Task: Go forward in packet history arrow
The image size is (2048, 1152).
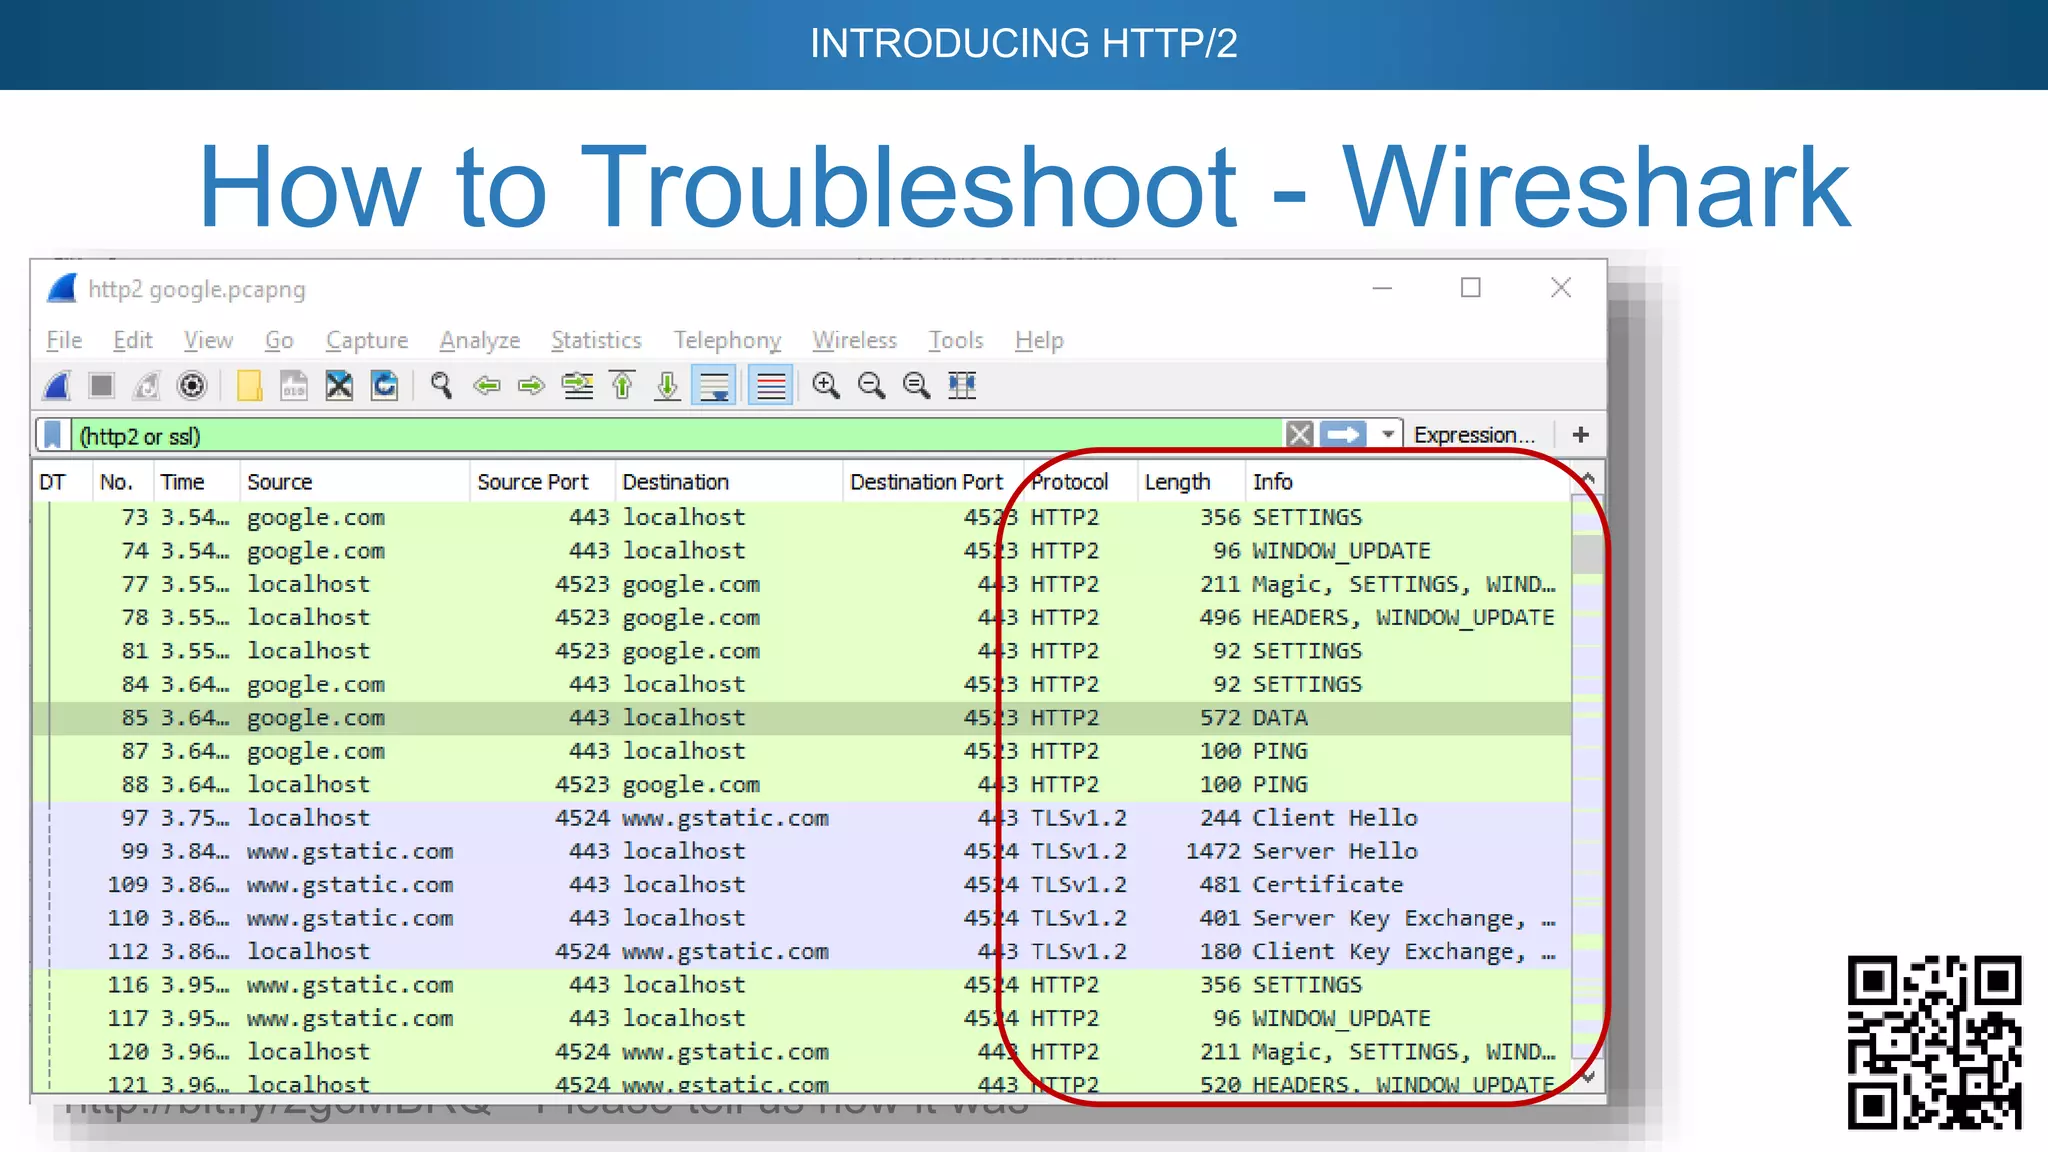Action: coord(531,386)
